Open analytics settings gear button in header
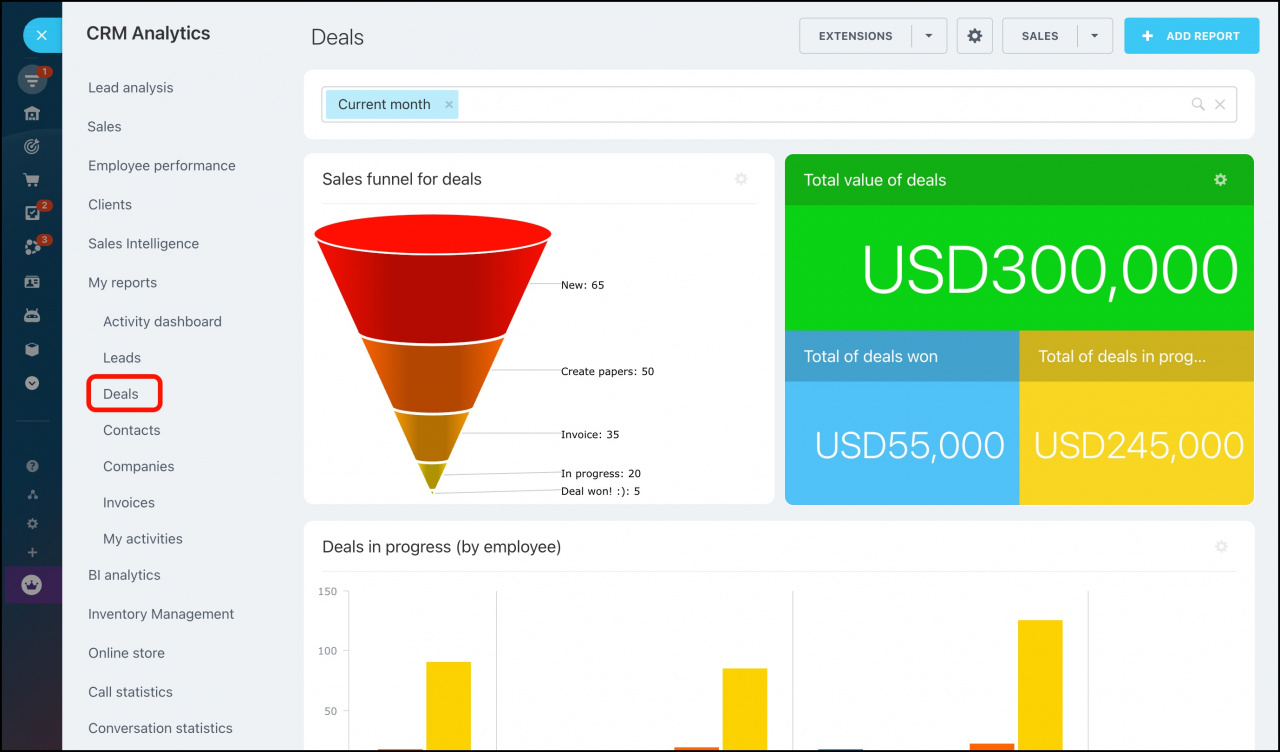 pos(974,36)
